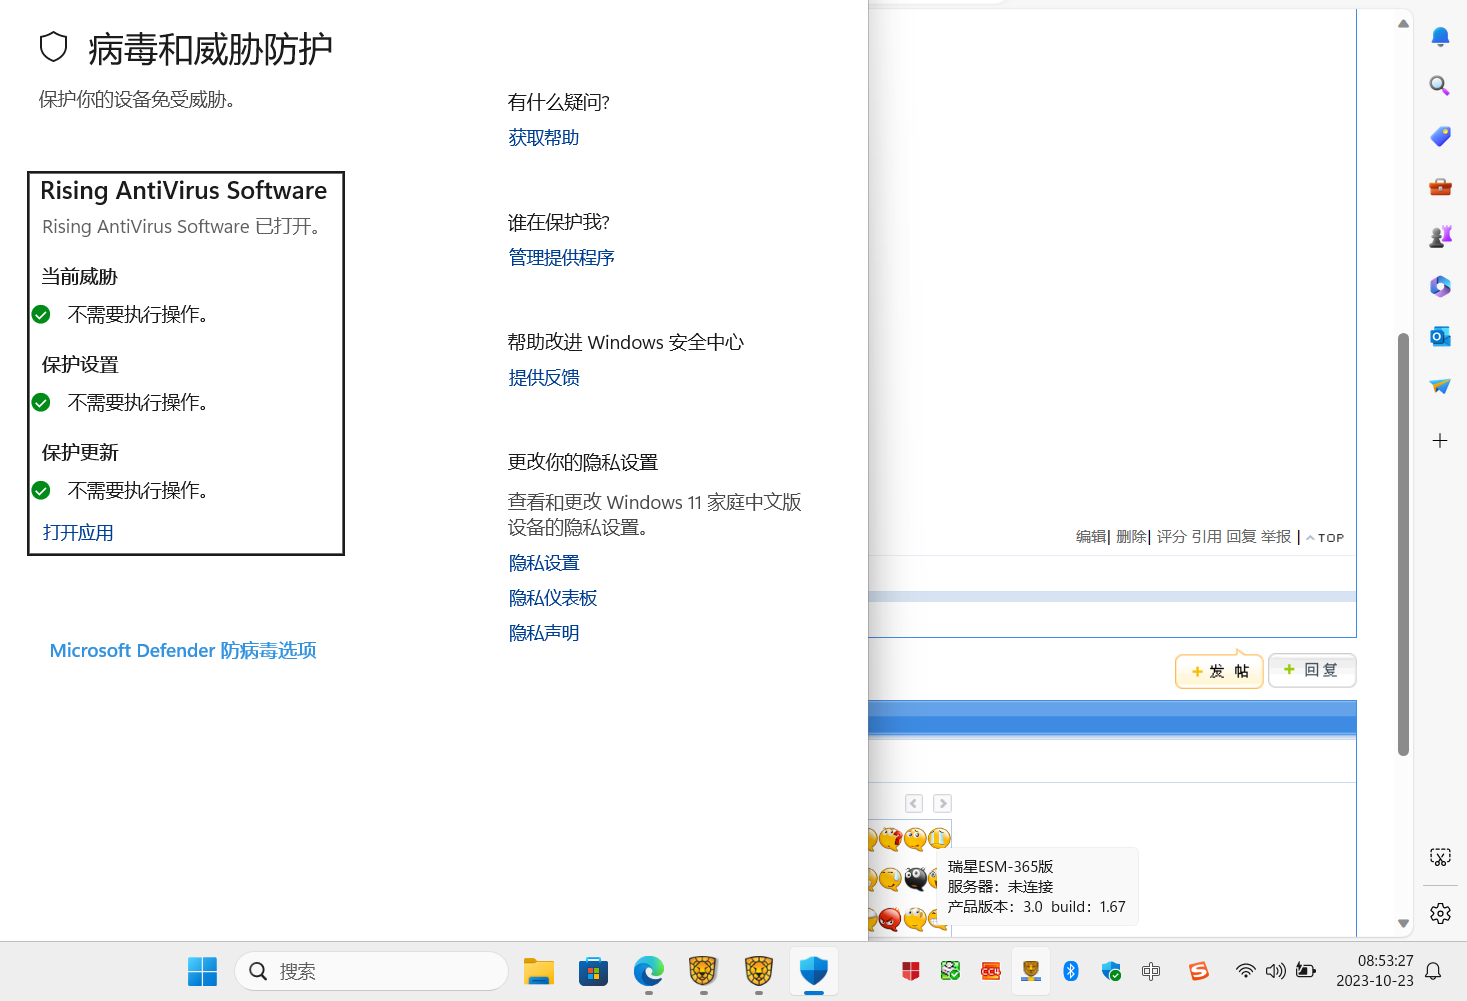Insert the angry red emoticon
1467x1001 pixels.
tap(890, 919)
